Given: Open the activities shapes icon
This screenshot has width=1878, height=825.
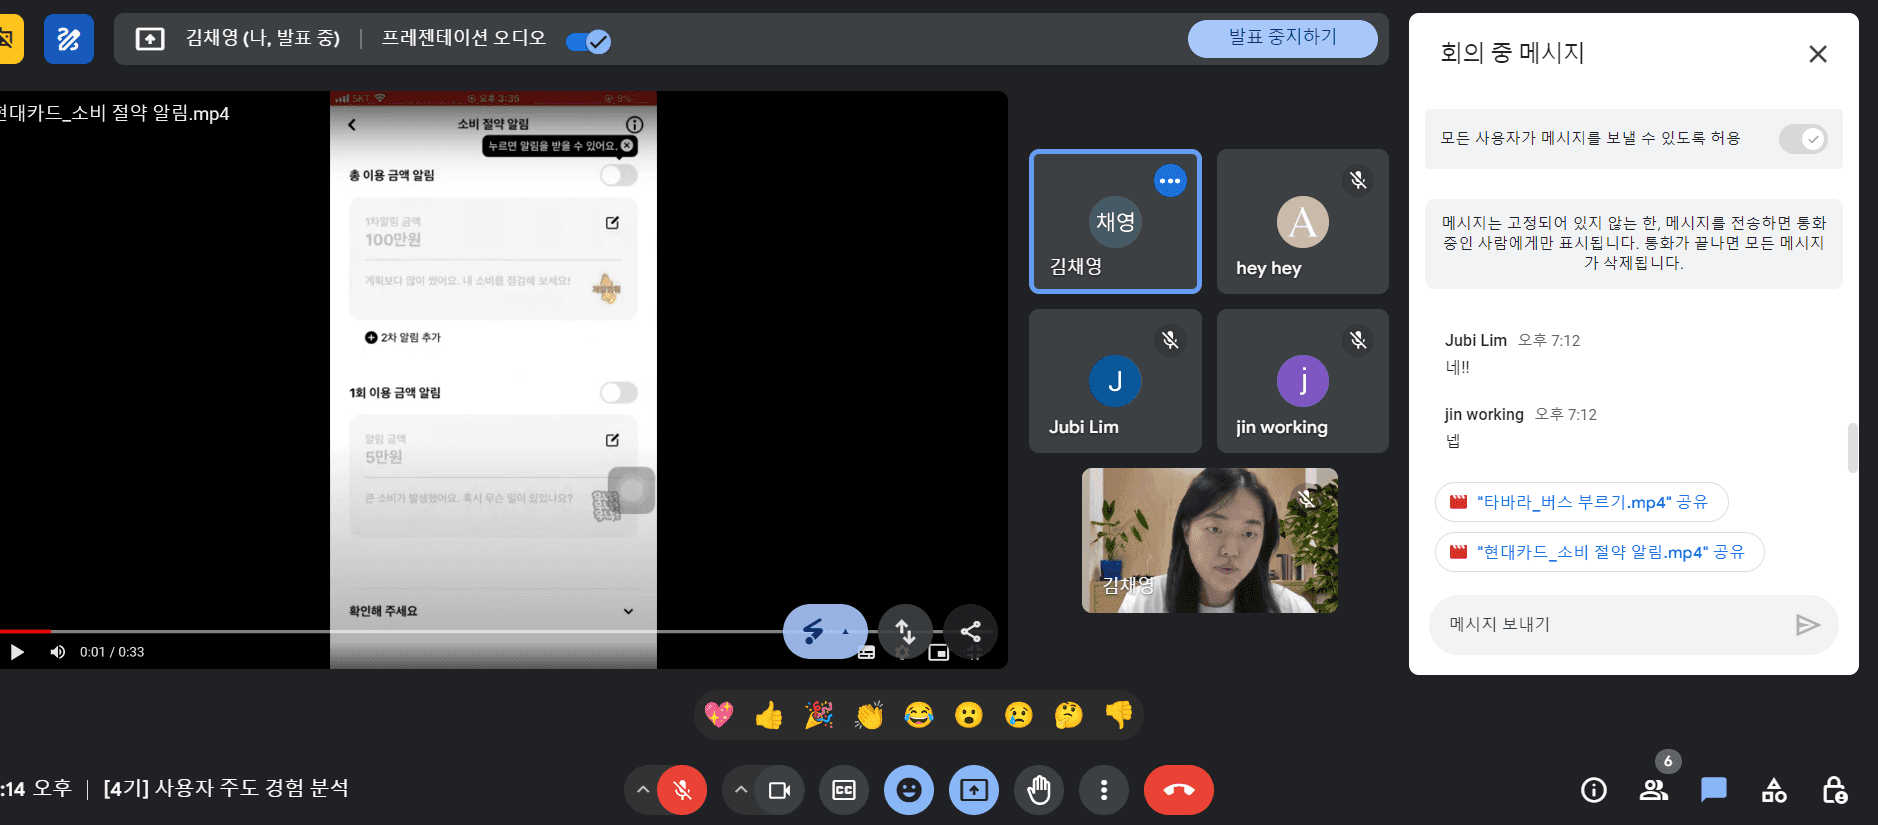Looking at the screenshot, I should click(x=1774, y=790).
